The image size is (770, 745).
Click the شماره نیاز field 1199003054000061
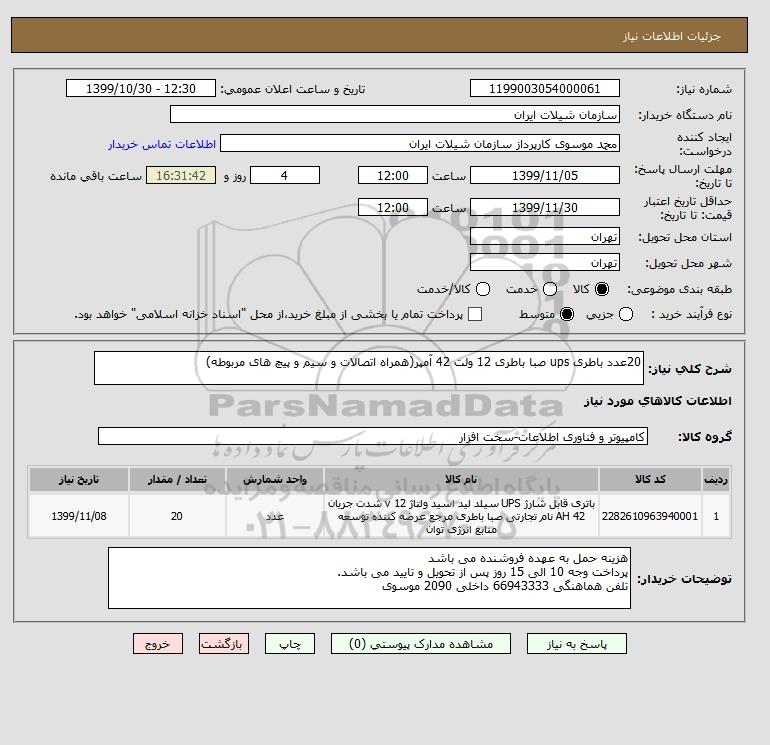coord(545,88)
